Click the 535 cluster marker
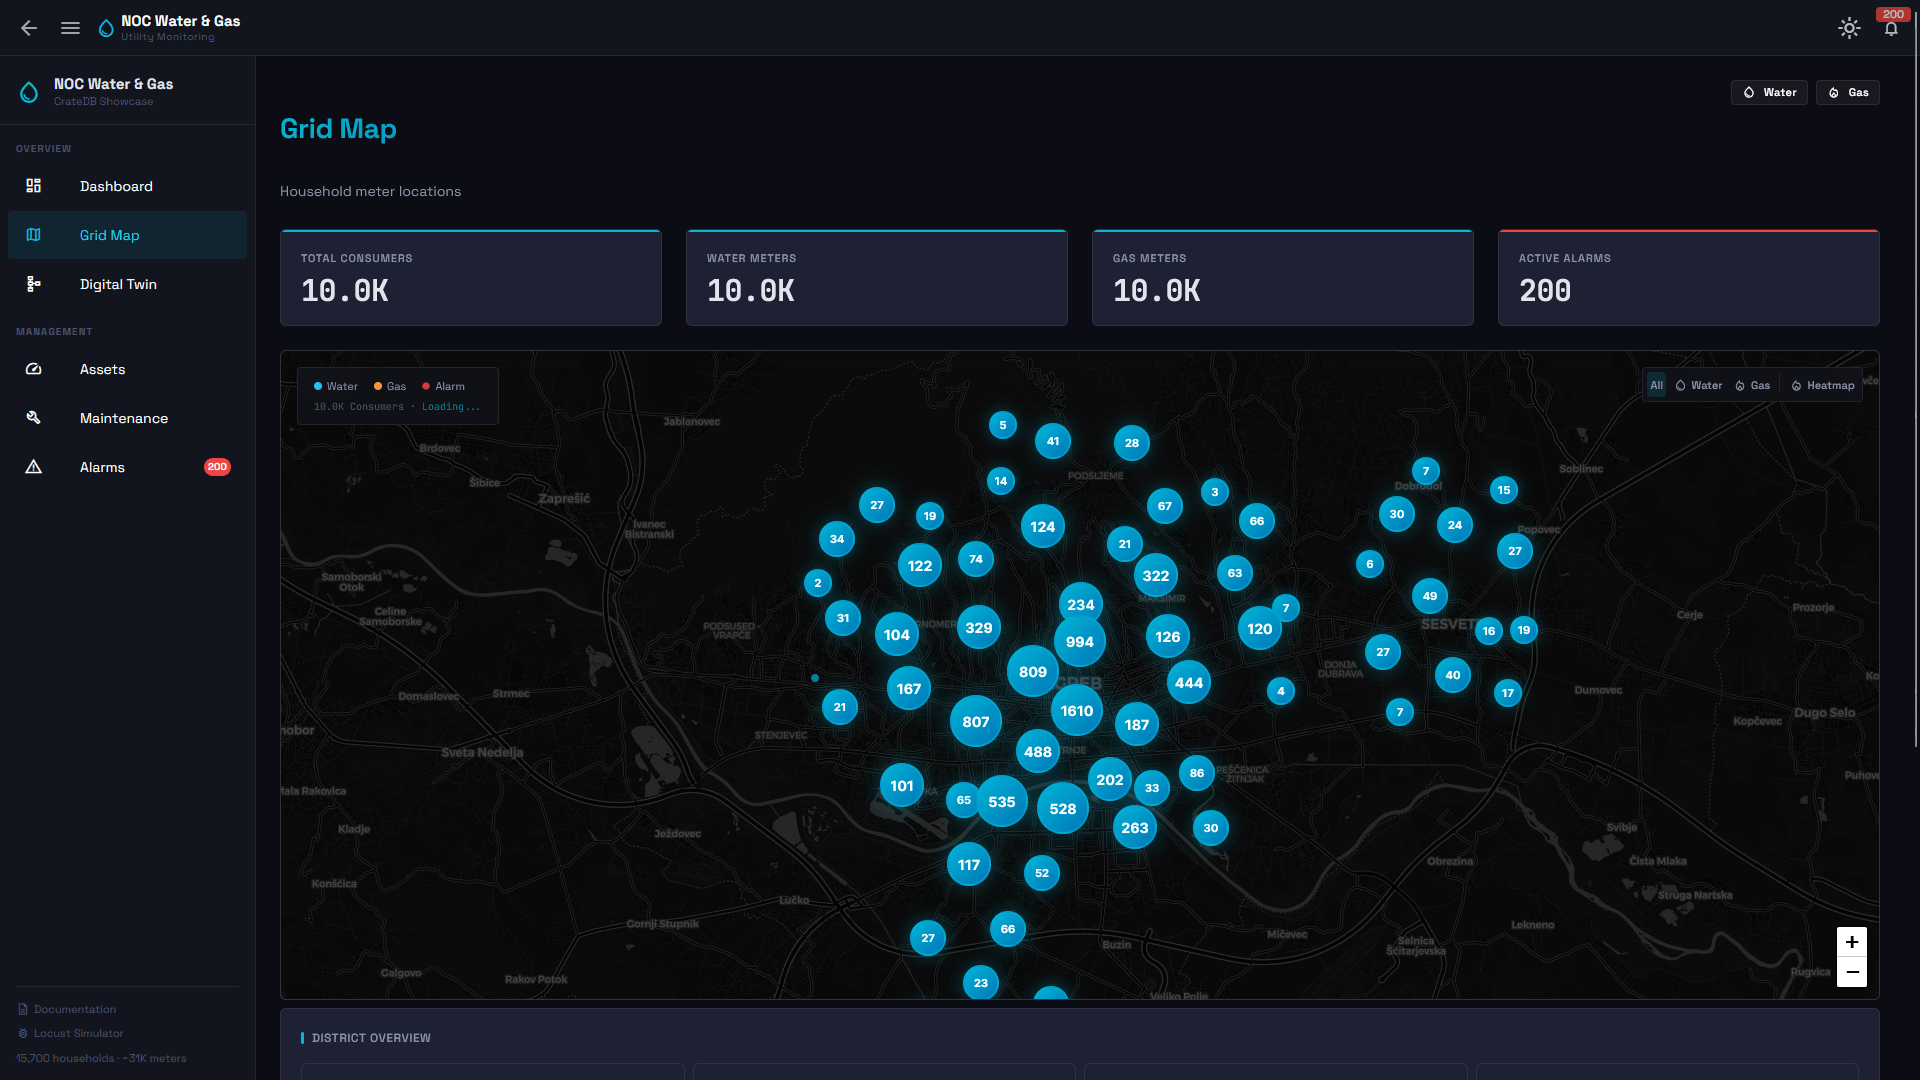The height and width of the screenshot is (1080, 1920). [x=1002, y=802]
